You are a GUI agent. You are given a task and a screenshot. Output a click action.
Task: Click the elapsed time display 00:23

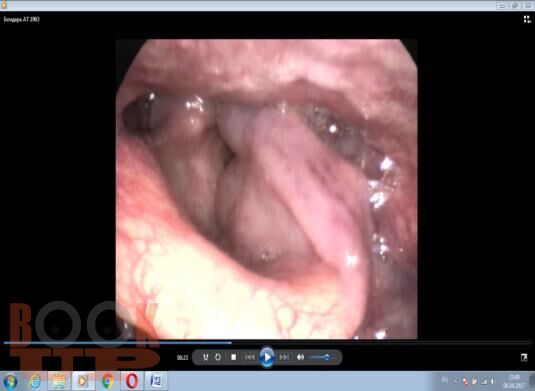click(182, 358)
